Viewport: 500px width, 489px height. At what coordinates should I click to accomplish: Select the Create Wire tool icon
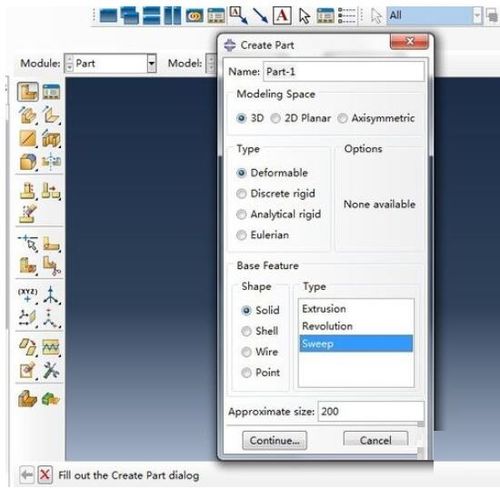(x=28, y=138)
